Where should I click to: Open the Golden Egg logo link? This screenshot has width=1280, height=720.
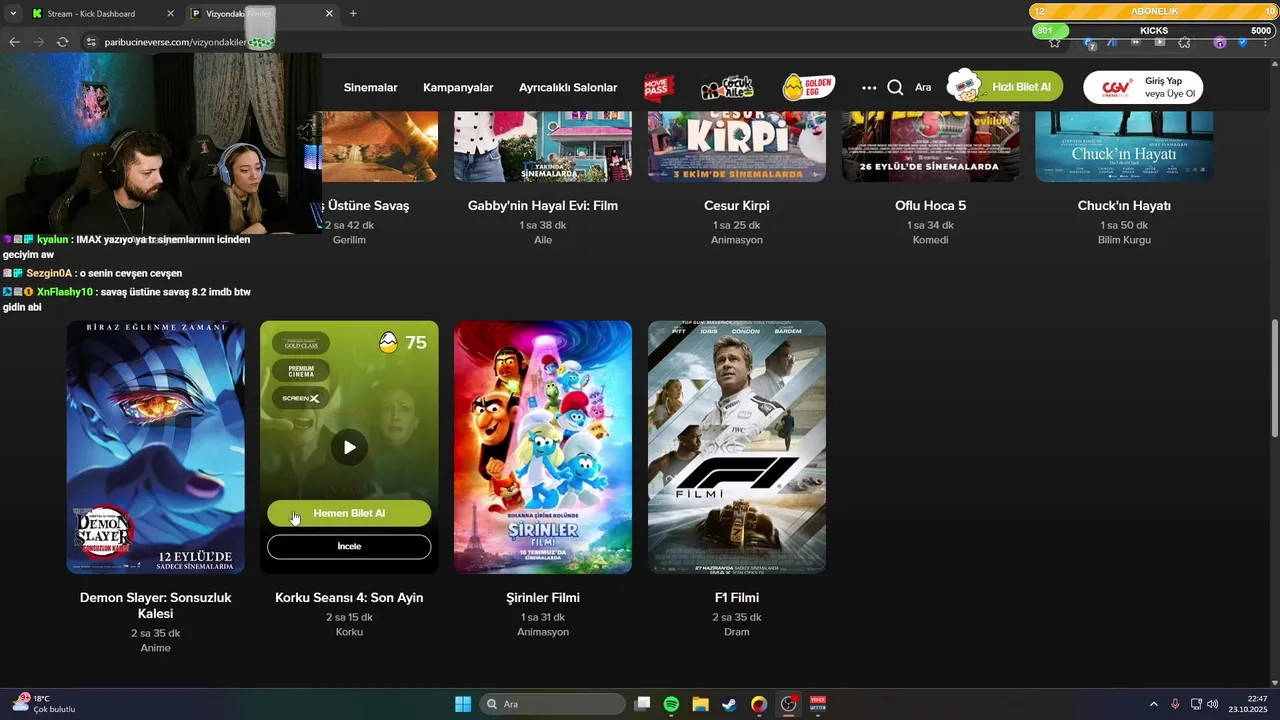[x=808, y=87]
